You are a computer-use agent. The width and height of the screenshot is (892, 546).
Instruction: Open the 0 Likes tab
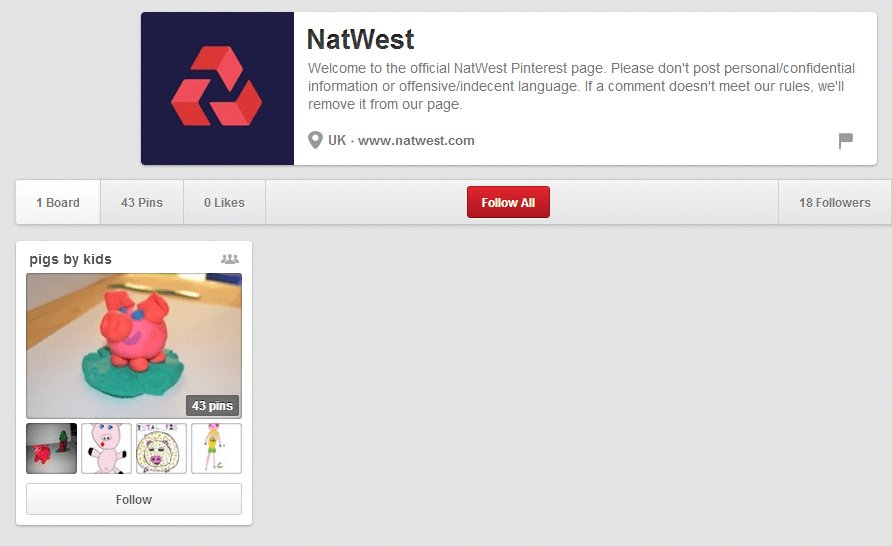click(x=224, y=202)
